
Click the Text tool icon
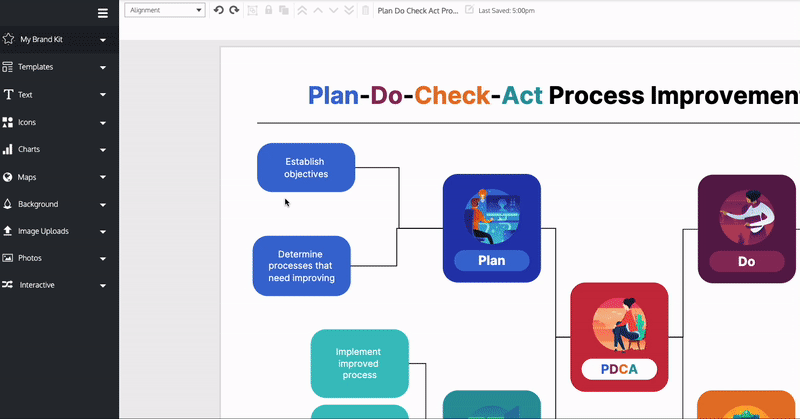point(8,94)
